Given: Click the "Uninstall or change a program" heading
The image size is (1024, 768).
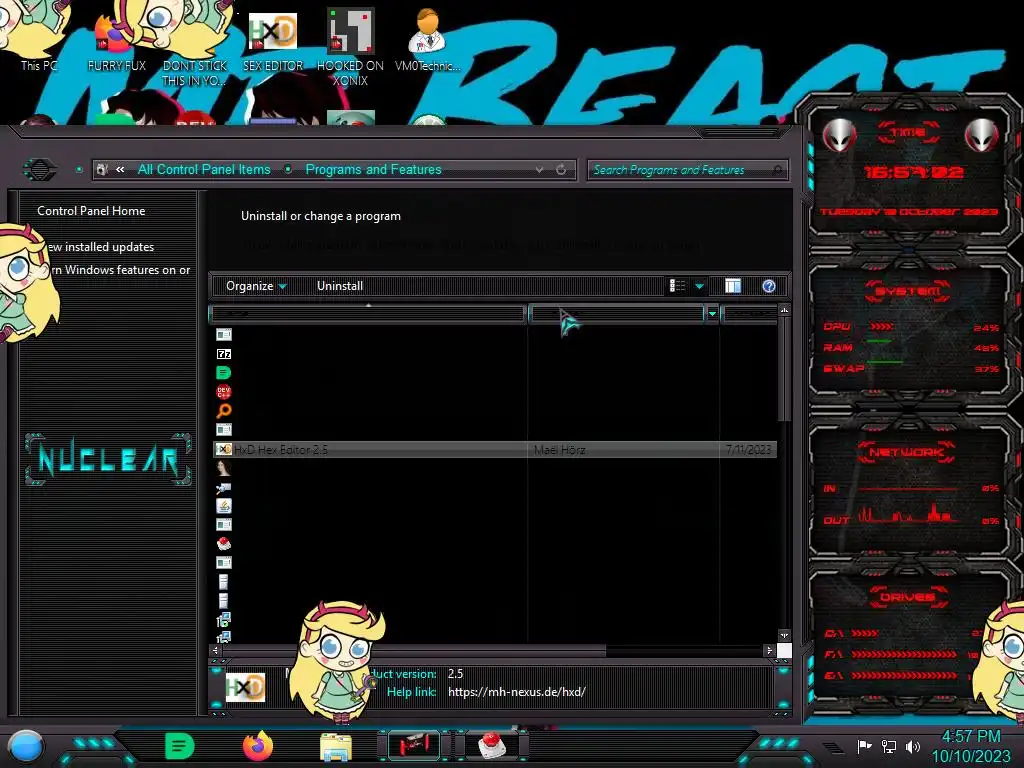Looking at the screenshot, I should pos(321,216).
